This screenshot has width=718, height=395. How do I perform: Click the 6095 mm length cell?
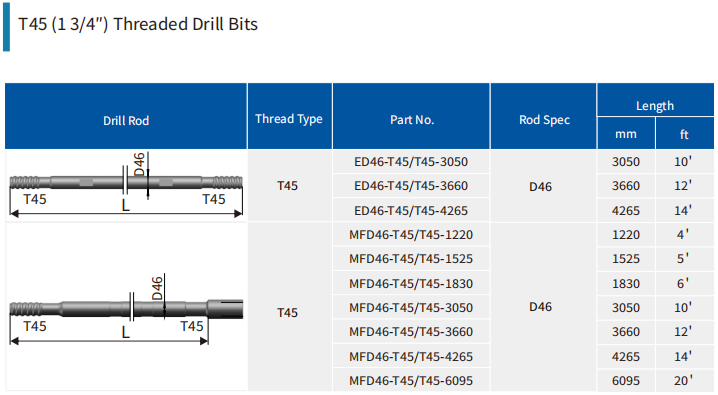pos(626,380)
